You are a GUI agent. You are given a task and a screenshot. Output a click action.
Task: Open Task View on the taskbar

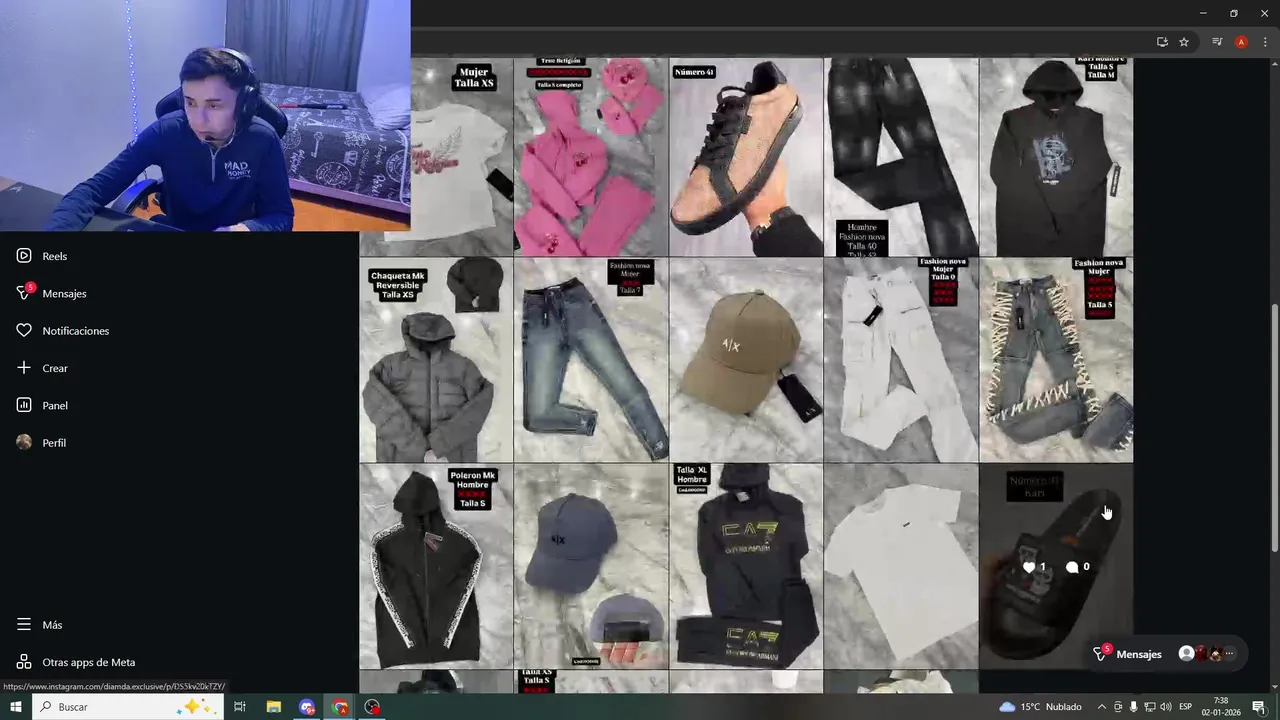(240, 707)
